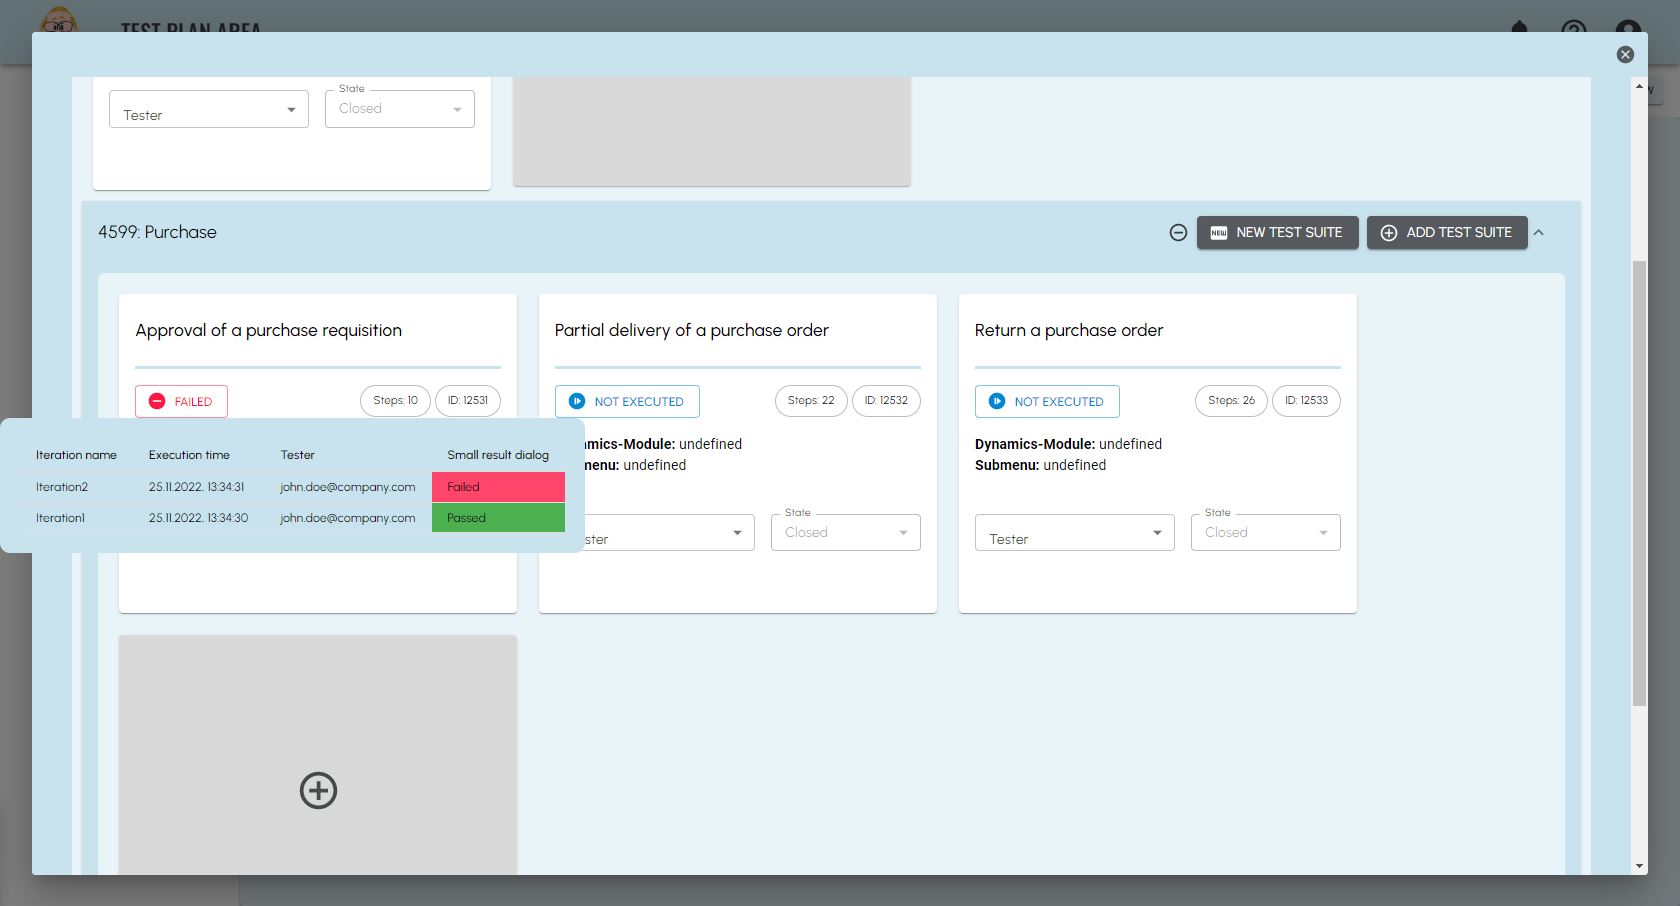1680x906 pixels.
Task: Run Partial delivery test via NOT EXECUTED
Action: (x=627, y=401)
